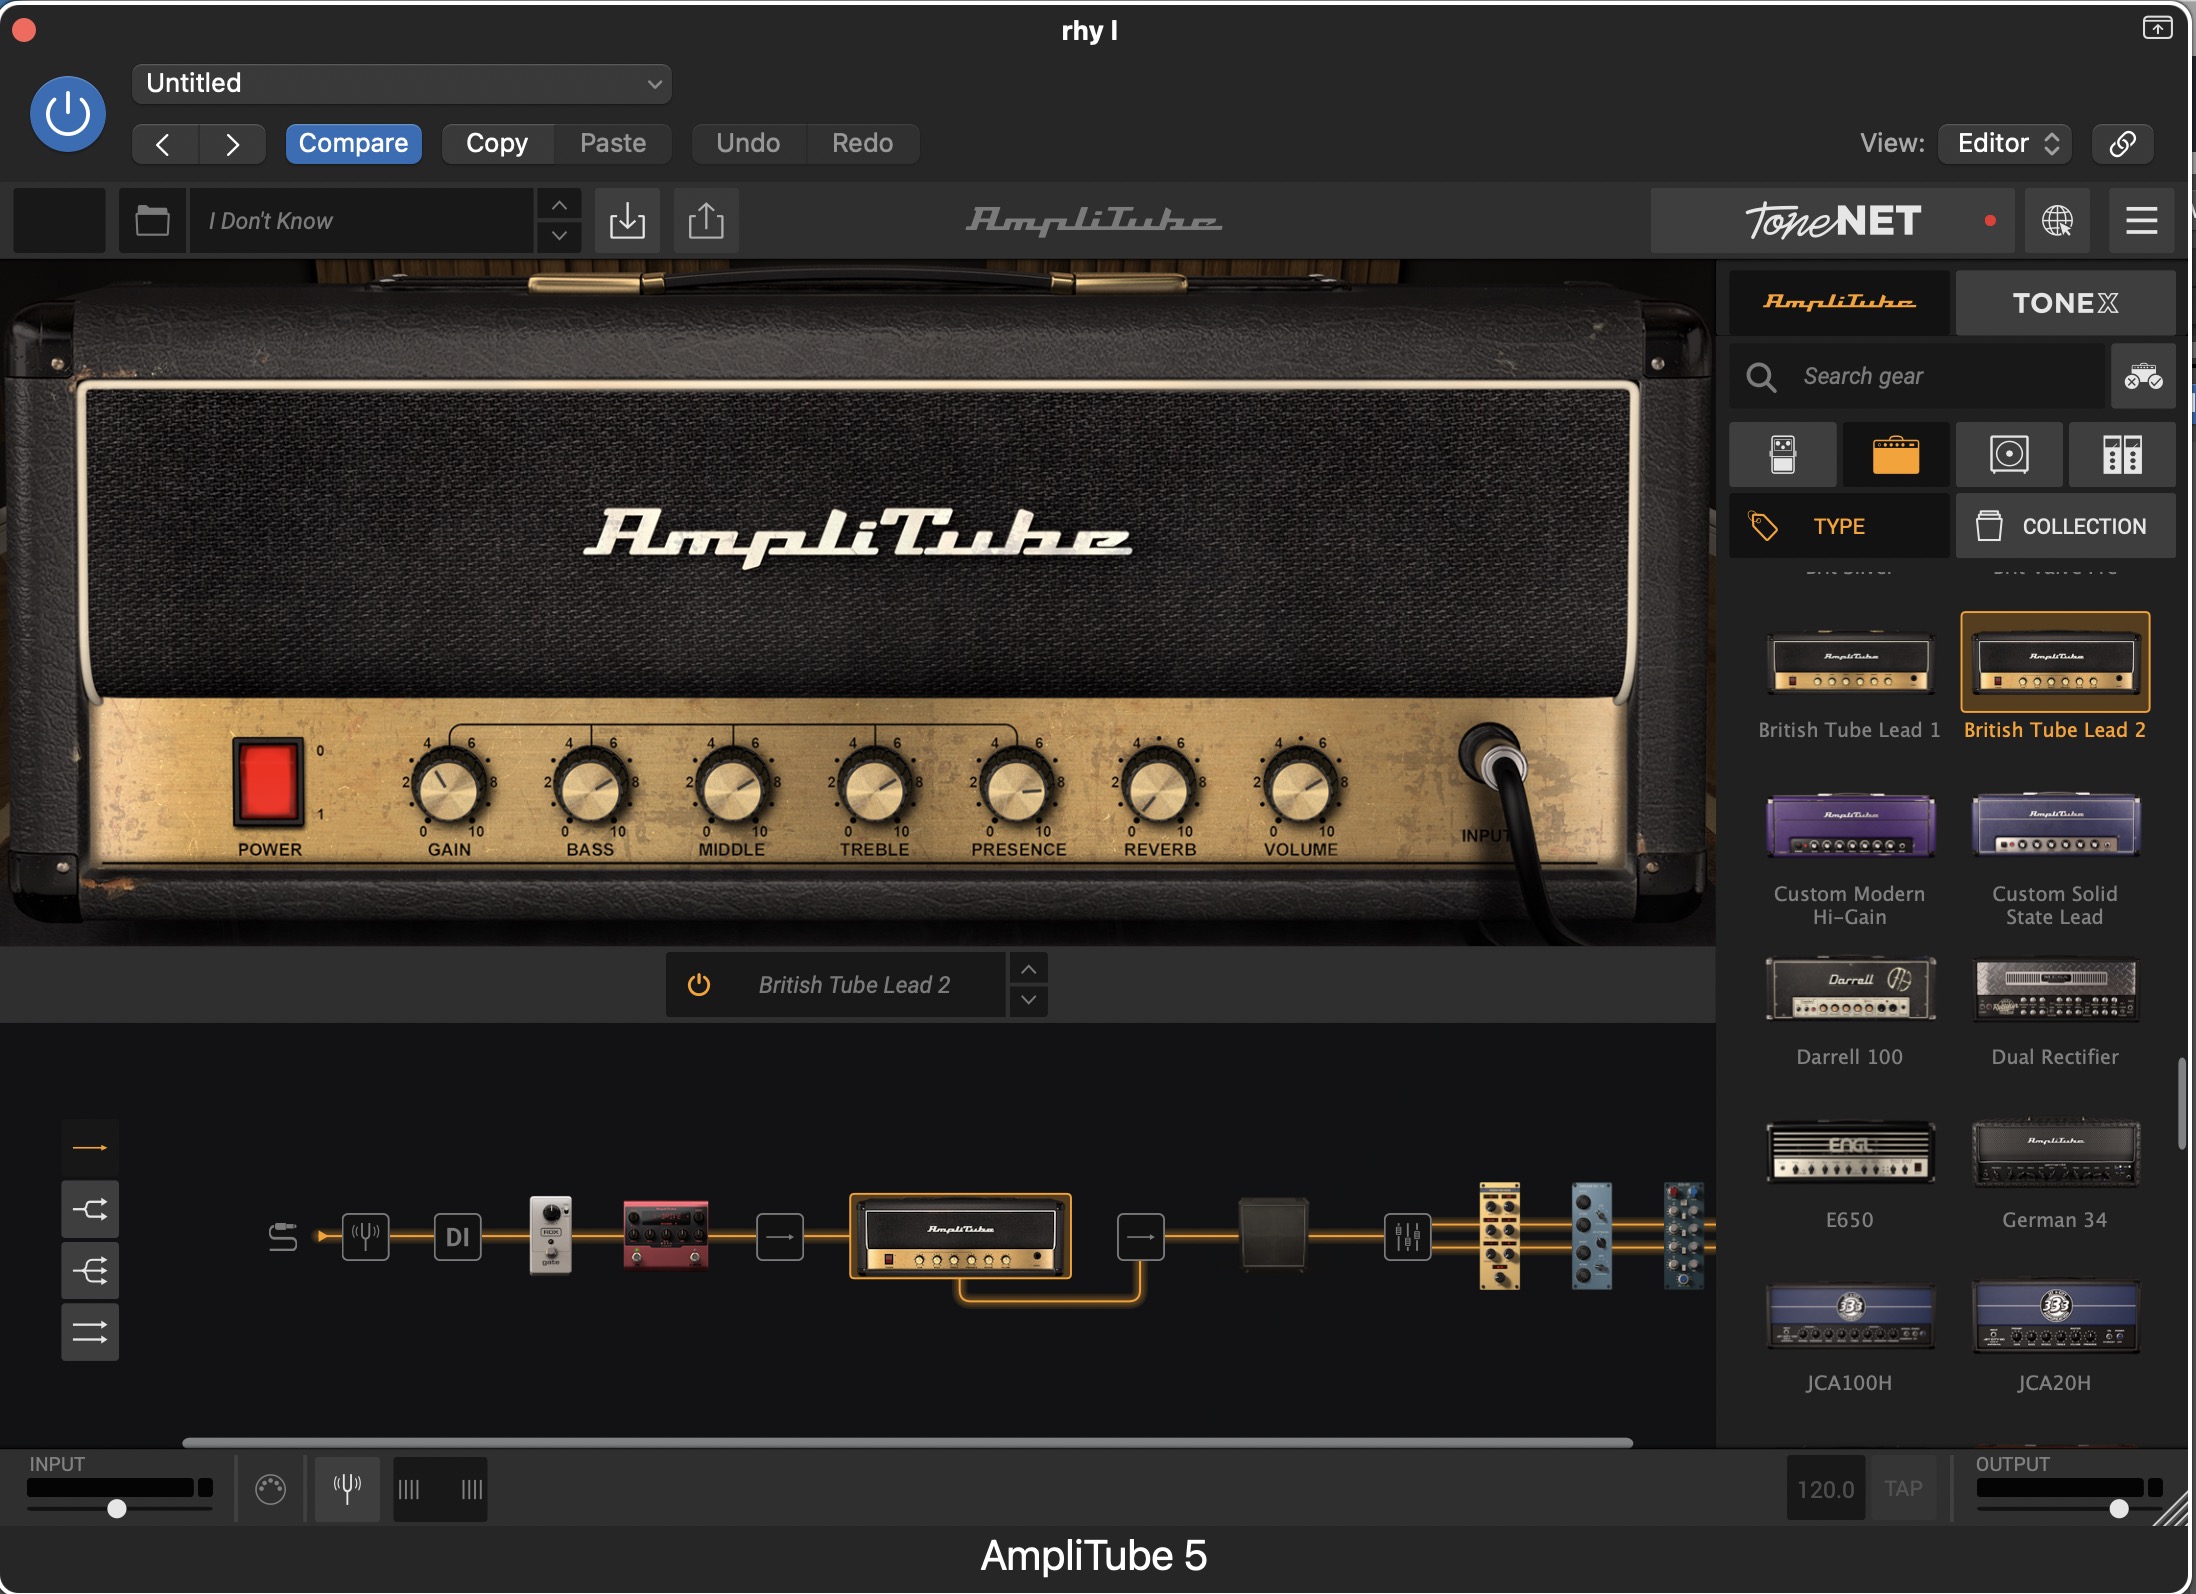Go to previous setting with left arrow

point(164,144)
